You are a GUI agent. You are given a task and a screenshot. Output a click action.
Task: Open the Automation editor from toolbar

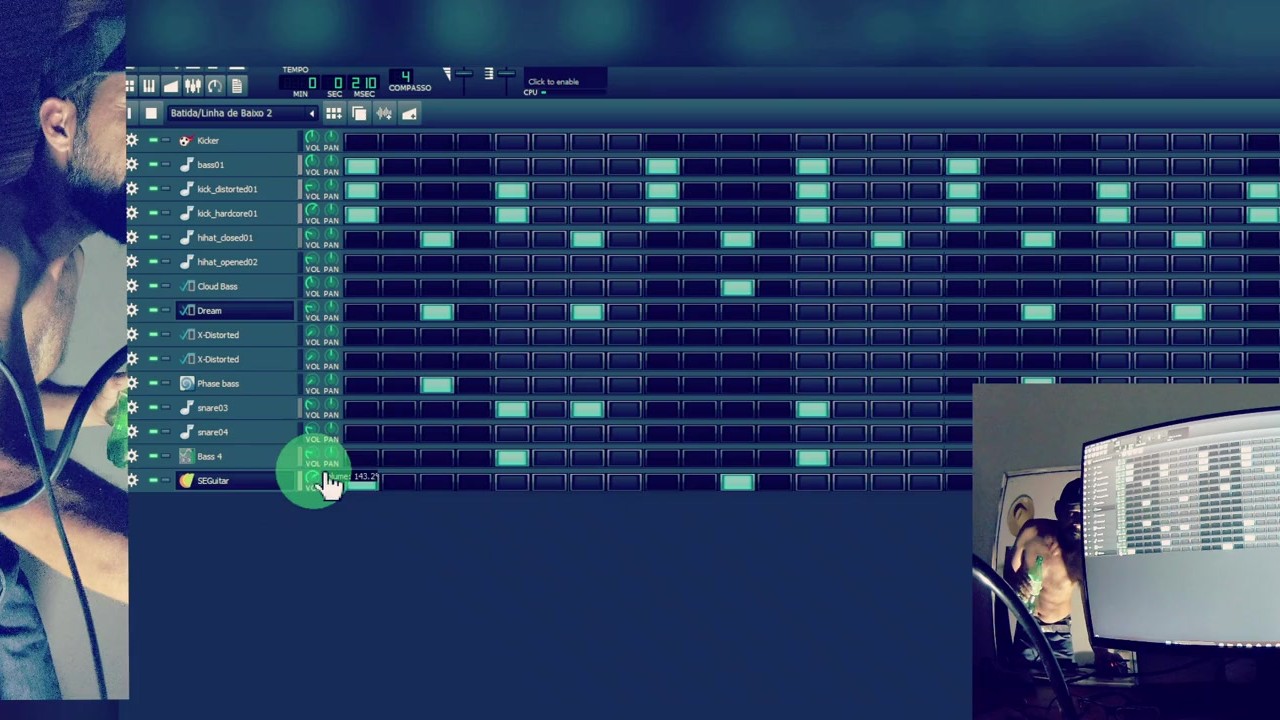(171, 86)
